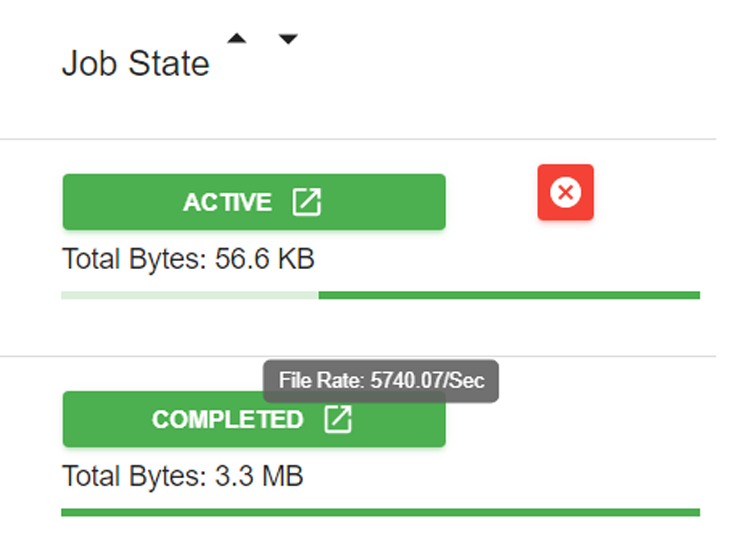Open the COMPLETED job details
Viewport: 750px width, 539px height.
[254, 419]
